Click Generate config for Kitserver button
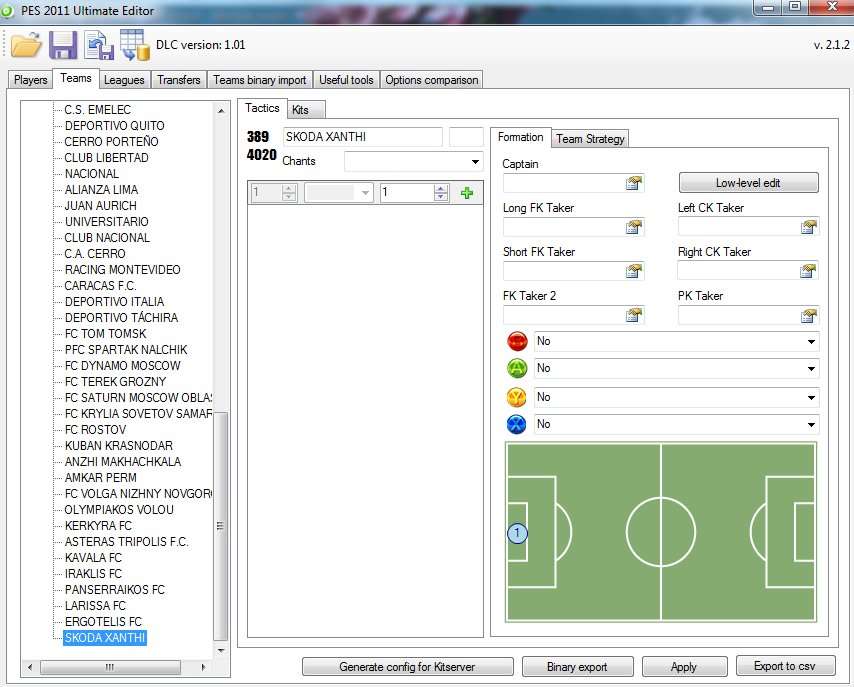854x687 pixels. [x=408, y=666]
